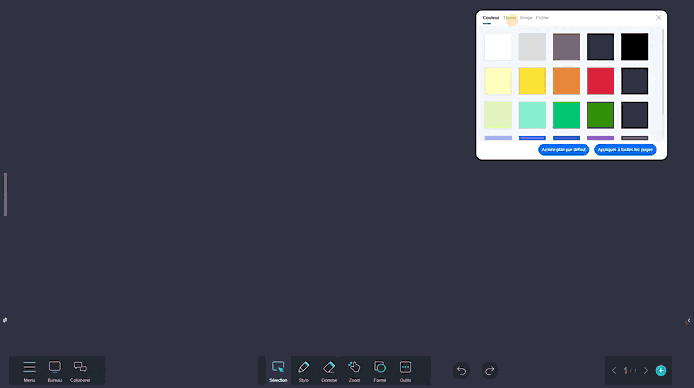This screenshot has width=694, height=388.
Task: Activate the Sélection tool
Action: coord(278,371)
